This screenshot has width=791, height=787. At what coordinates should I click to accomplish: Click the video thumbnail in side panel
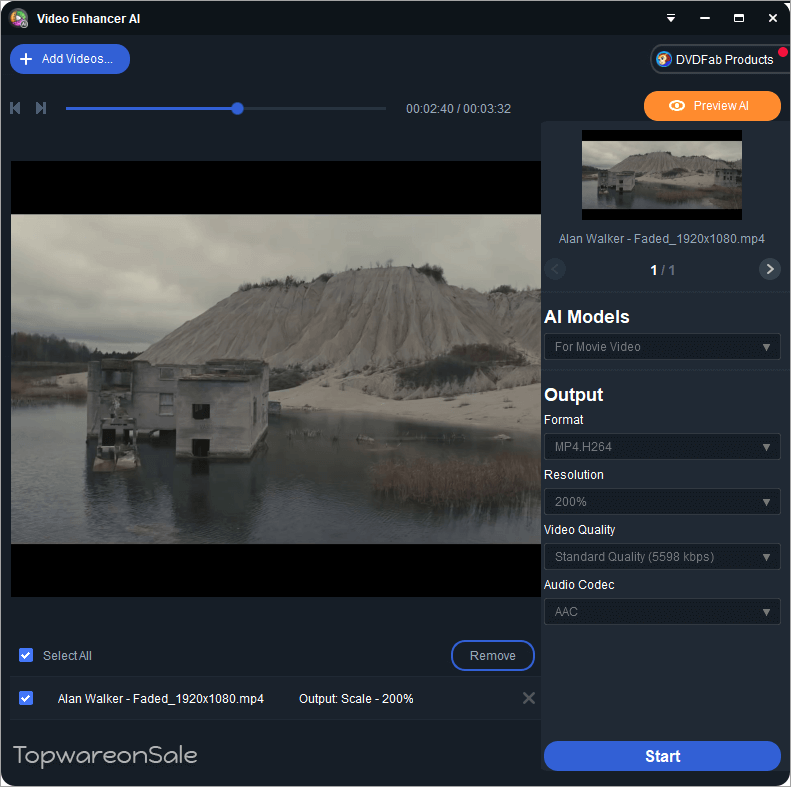pyautogui.click(x=661, y=175)
